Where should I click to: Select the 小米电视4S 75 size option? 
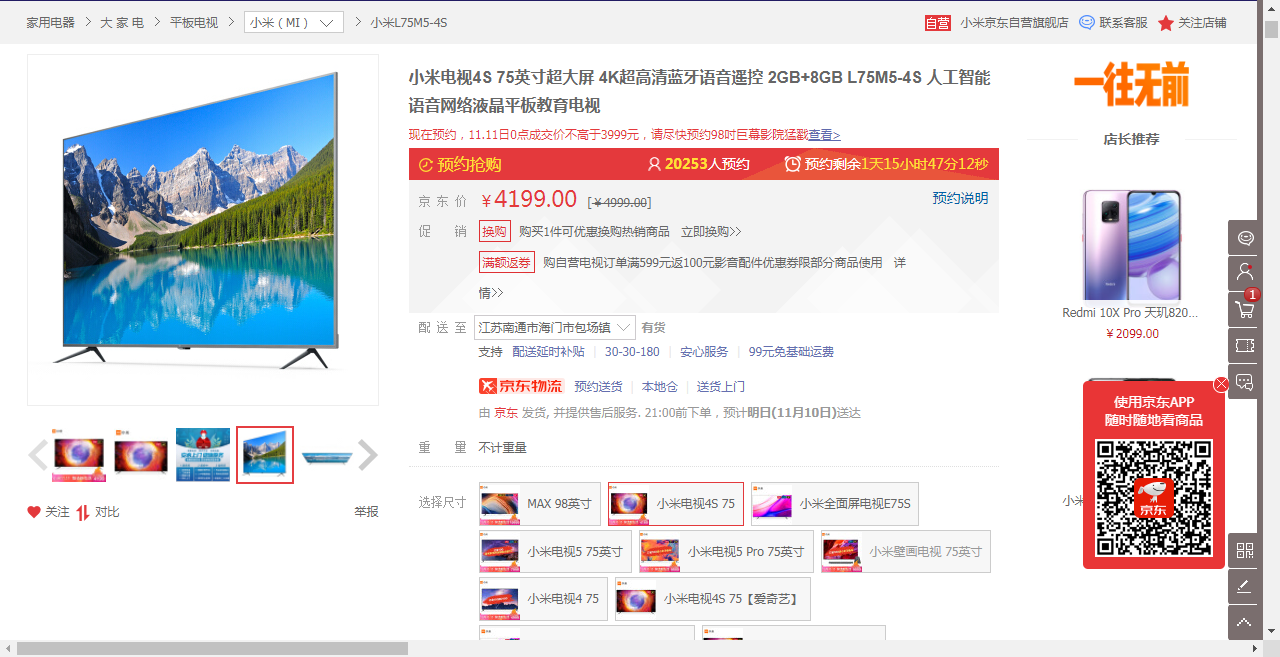click(x=676, y=504)
